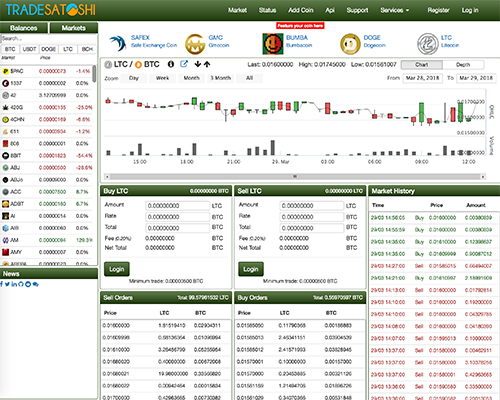The height and width of the screenshot is (400, 500).
Task: Go to Market in the top menu
Action: point(237,10)
